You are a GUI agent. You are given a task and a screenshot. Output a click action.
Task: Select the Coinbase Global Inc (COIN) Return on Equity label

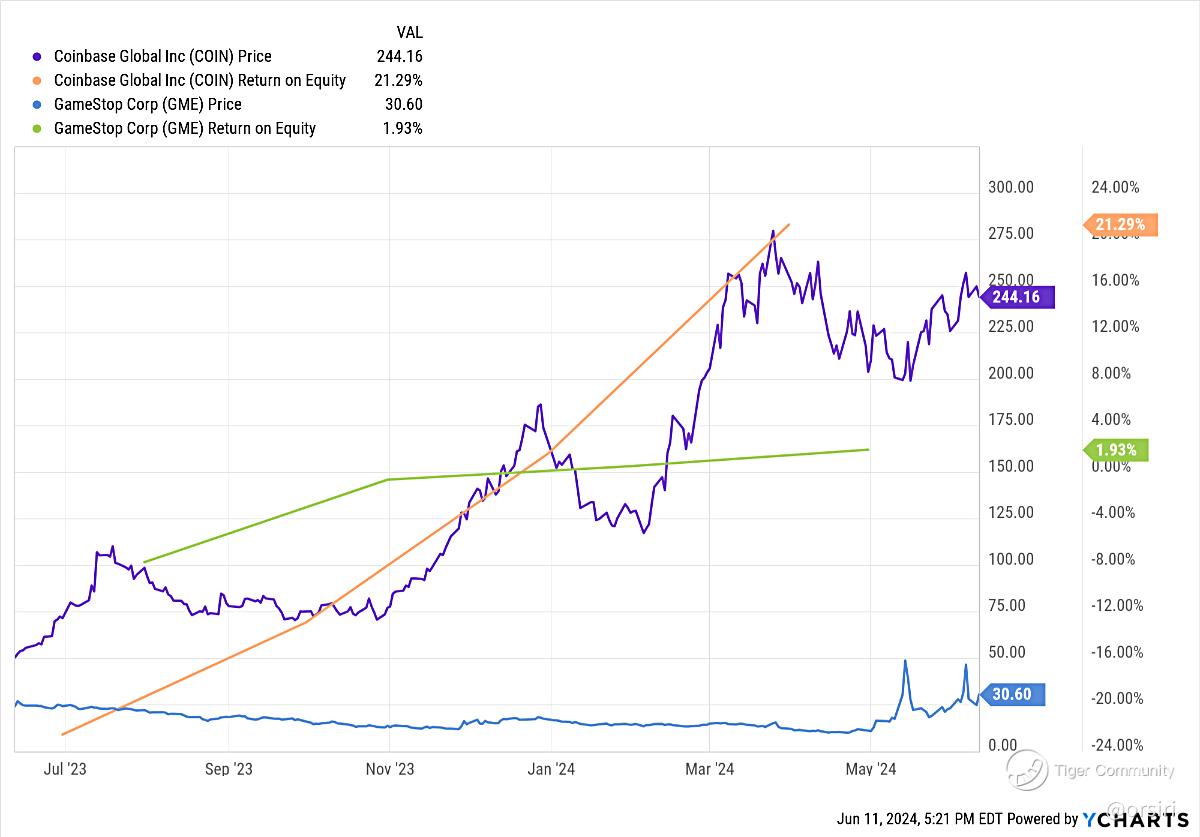click(x=199, y=81)
